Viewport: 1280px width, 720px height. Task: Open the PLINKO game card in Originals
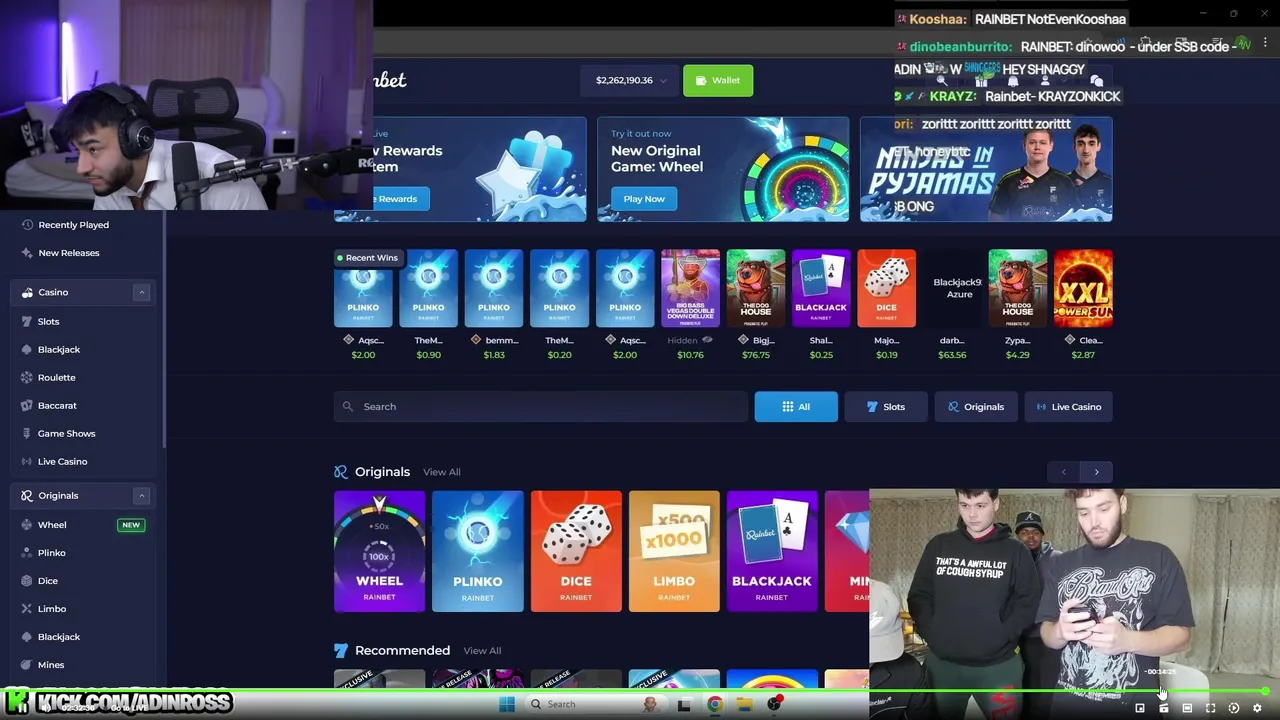(477, 551)
